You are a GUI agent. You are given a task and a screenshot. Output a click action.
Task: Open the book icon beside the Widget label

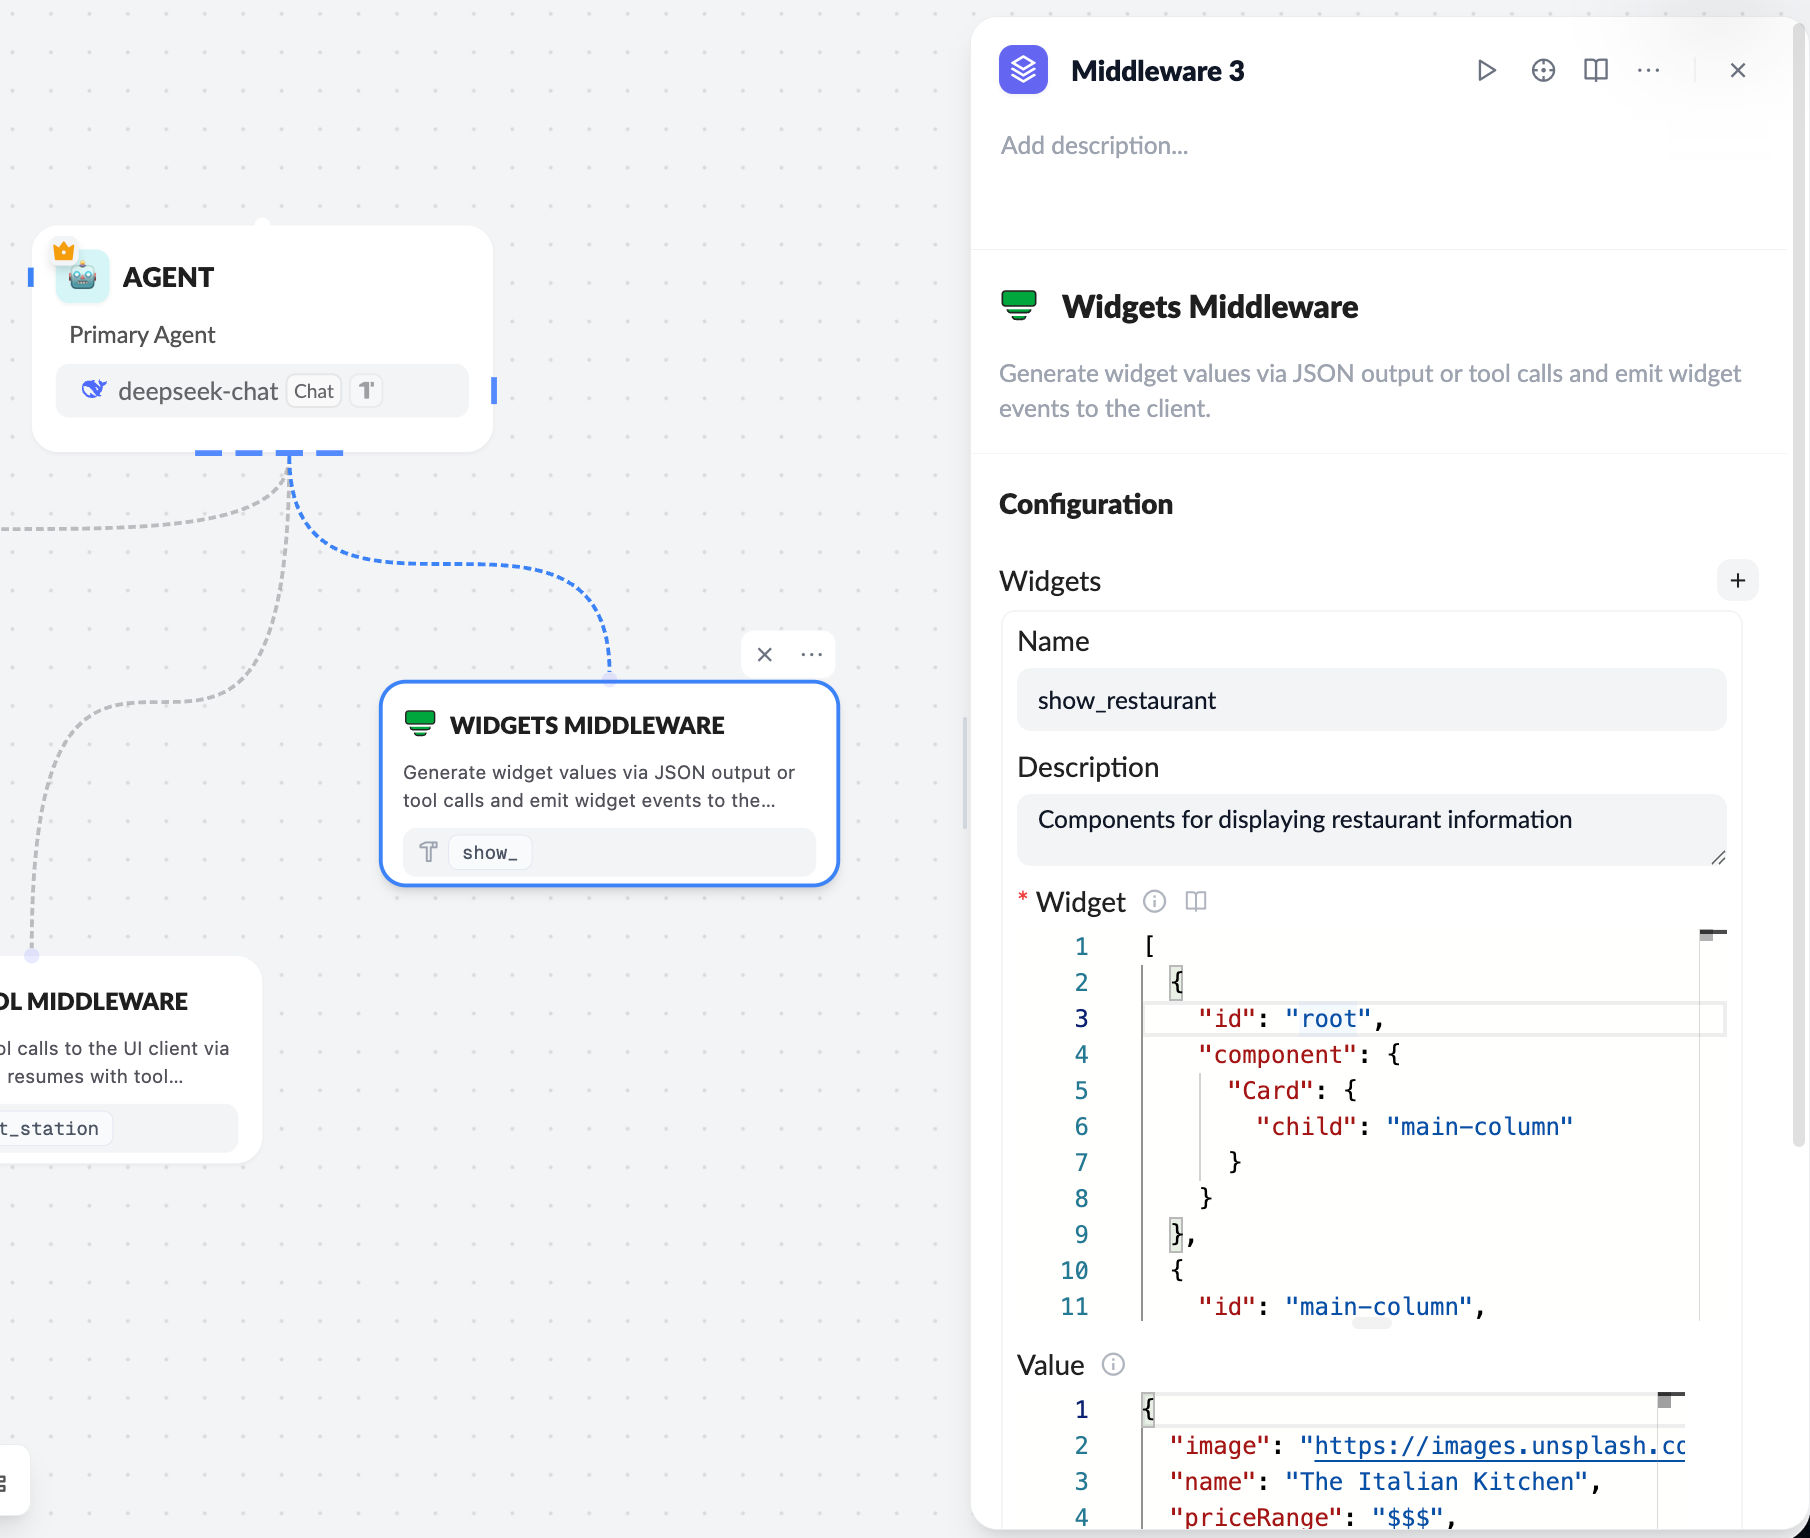(1196, 901)
